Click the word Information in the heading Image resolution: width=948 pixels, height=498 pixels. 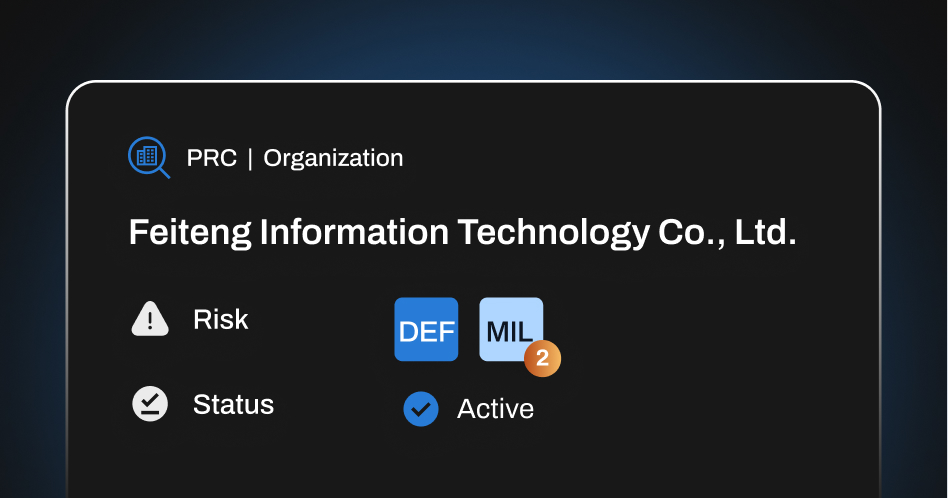tap(354, 232)
